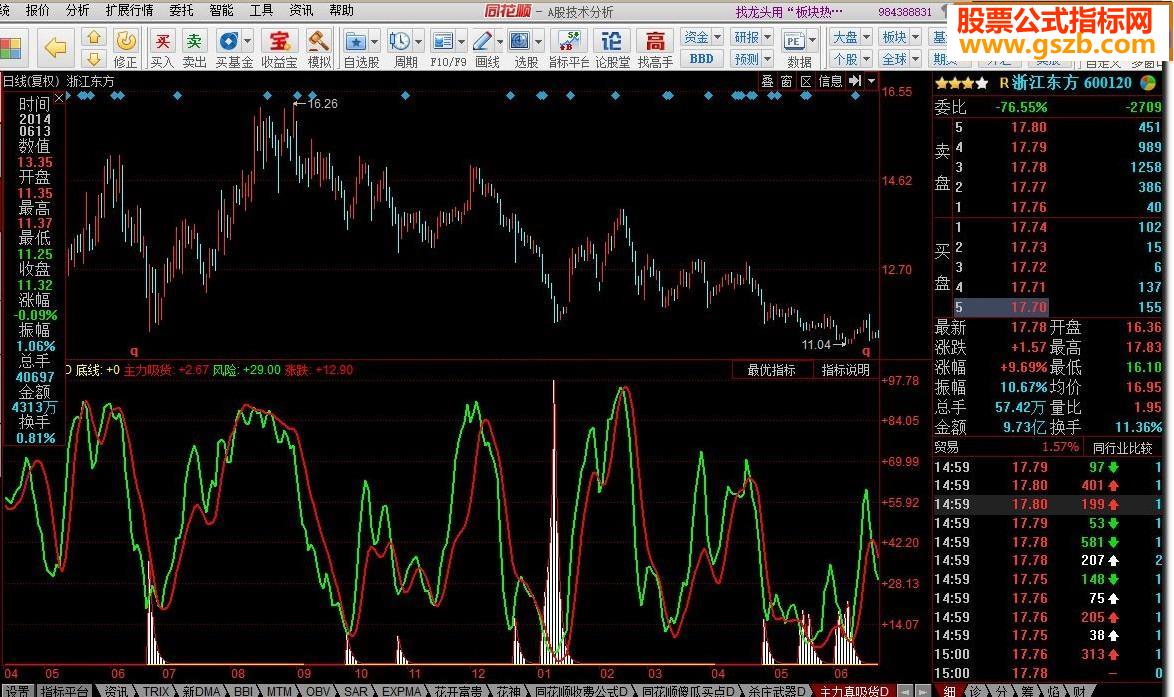The width and height of the screenshot is (1174, 697).
Task: Open the 个股 dropdown
Action: (x=851, y=58)
